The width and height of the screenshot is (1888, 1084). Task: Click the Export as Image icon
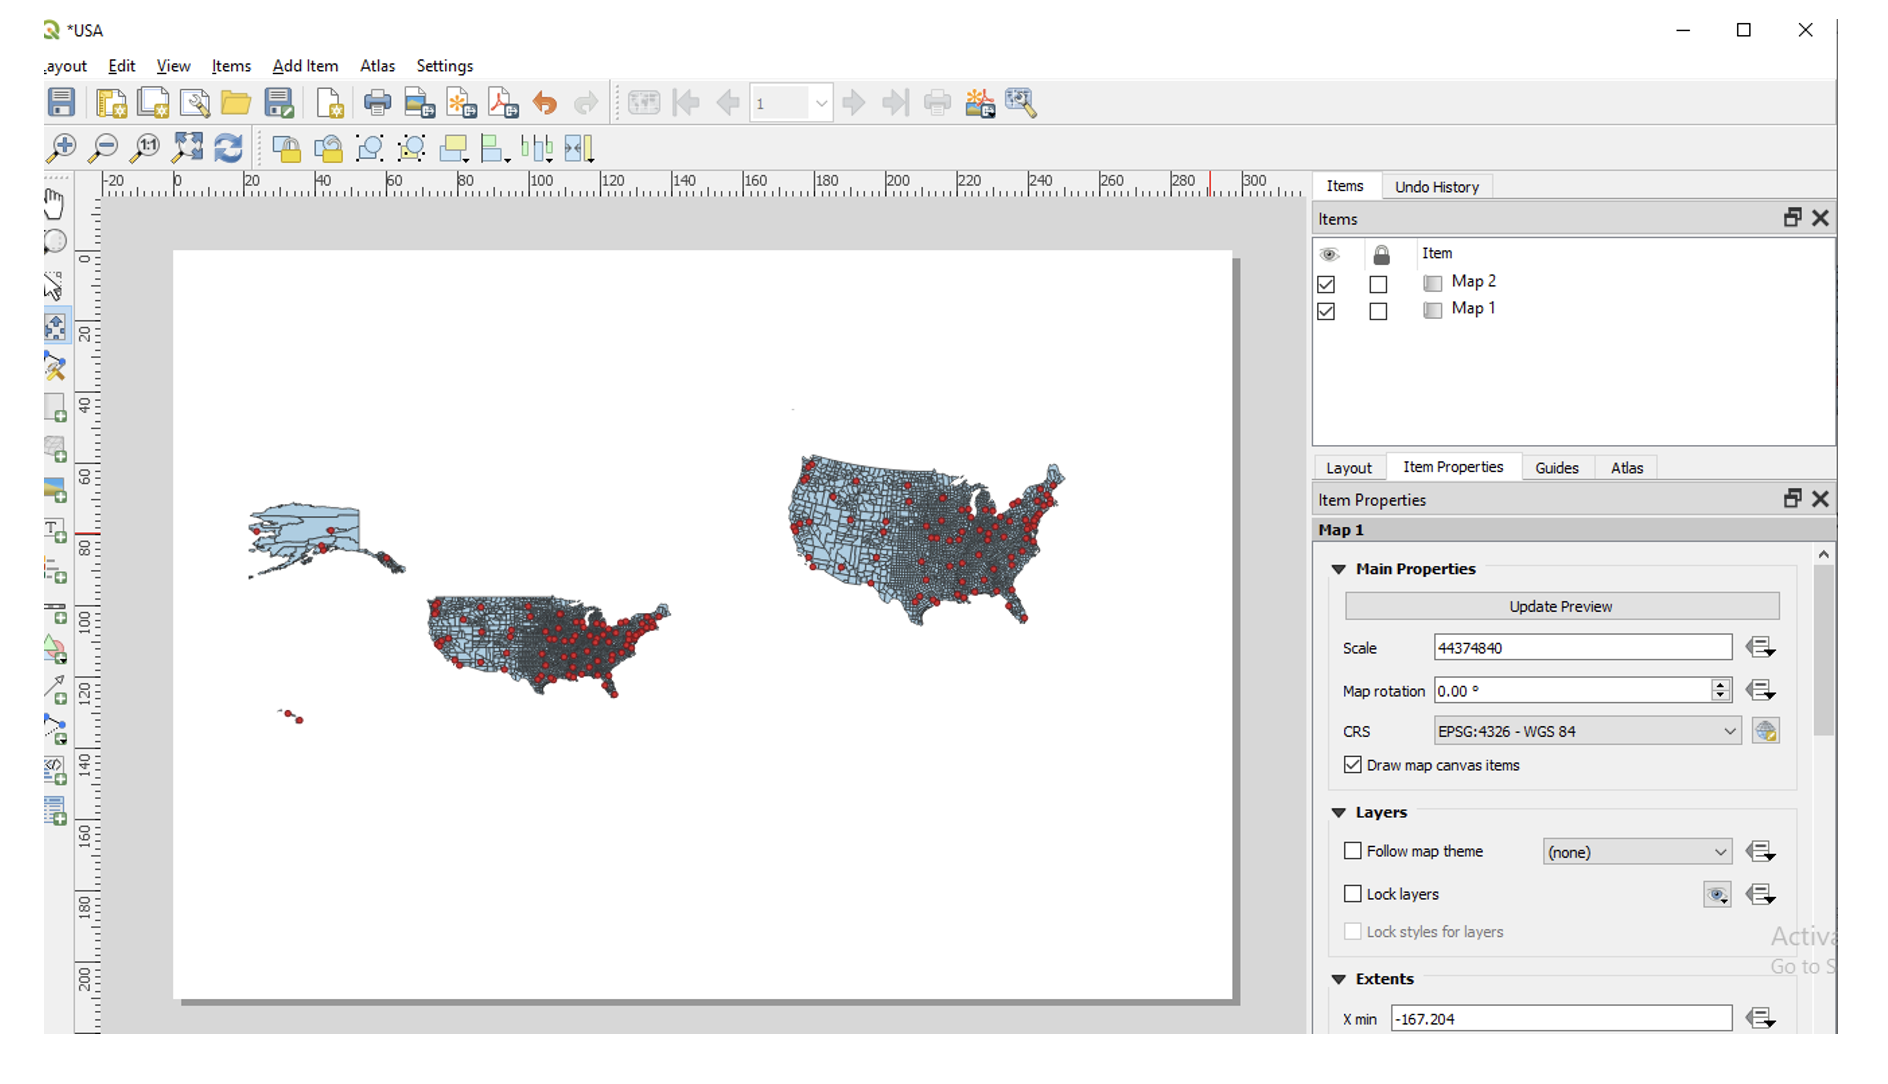[x=419, y=102]
